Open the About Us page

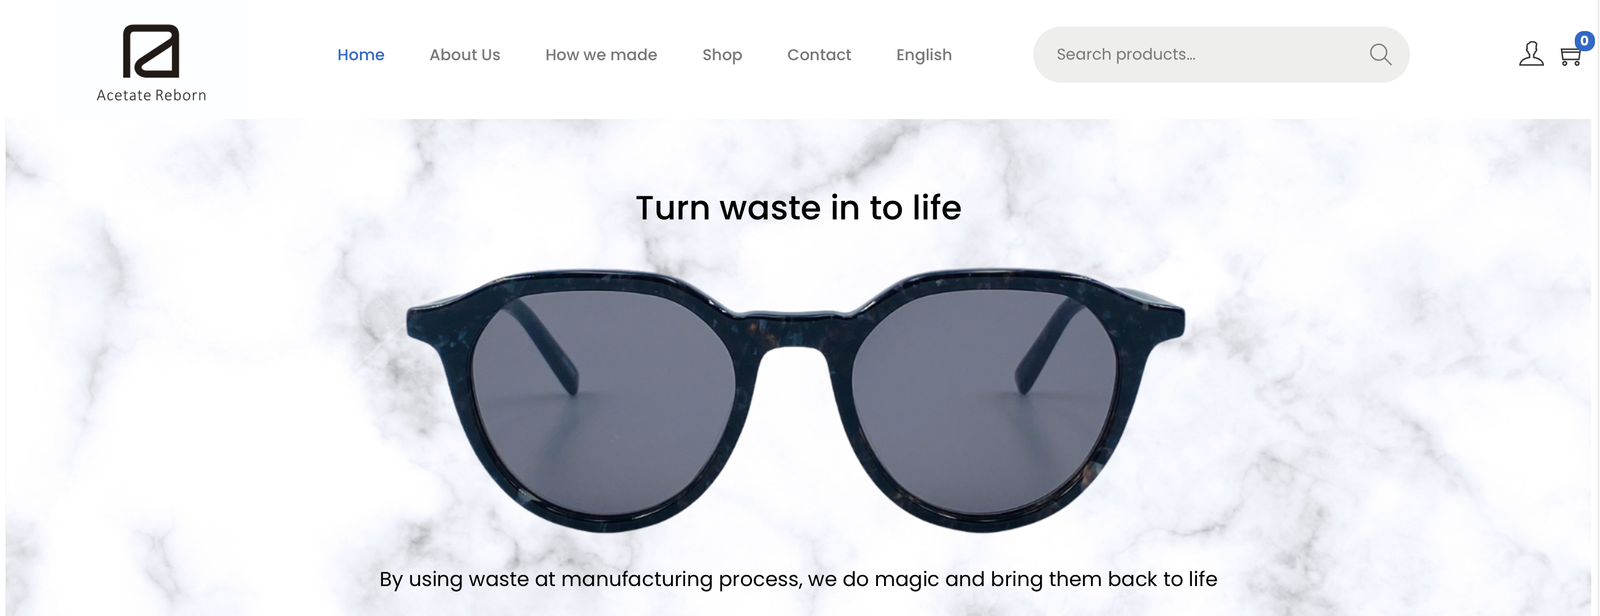click(x=465, y=55)
